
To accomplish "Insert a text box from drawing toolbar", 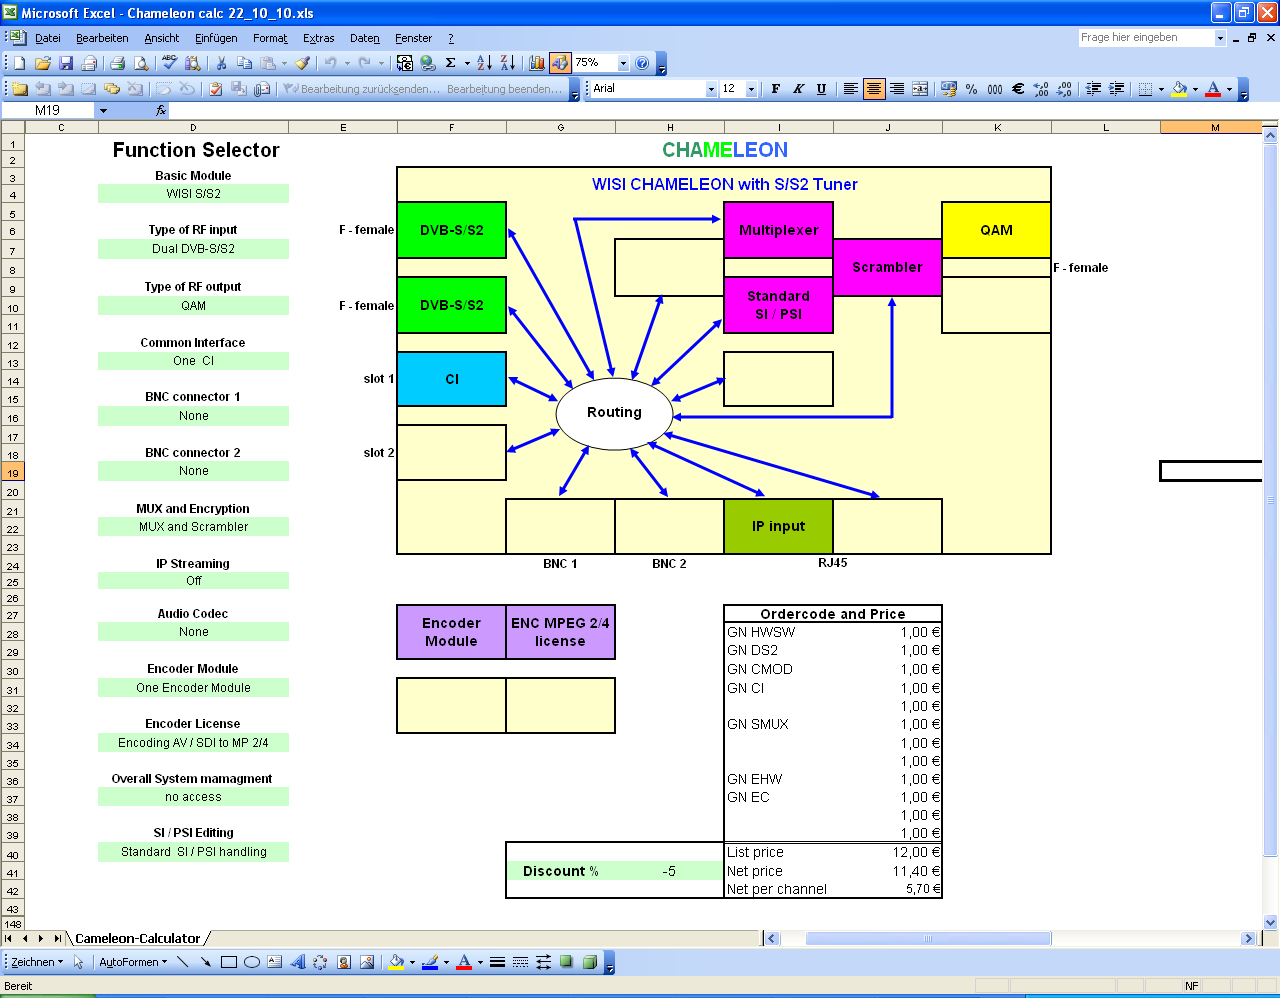I will tap(275, 962).
